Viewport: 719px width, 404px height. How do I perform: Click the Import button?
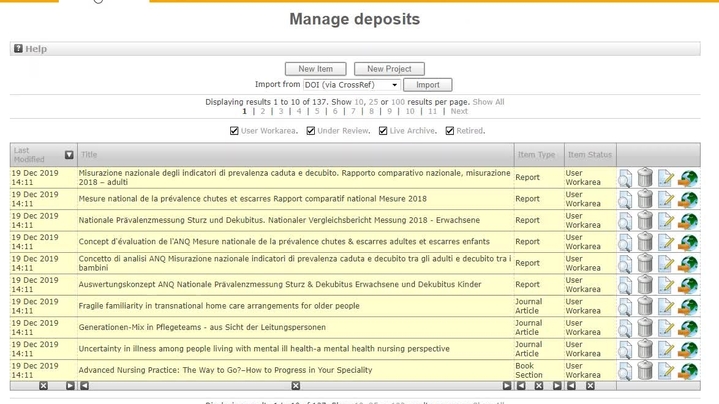tap(427, 85)
